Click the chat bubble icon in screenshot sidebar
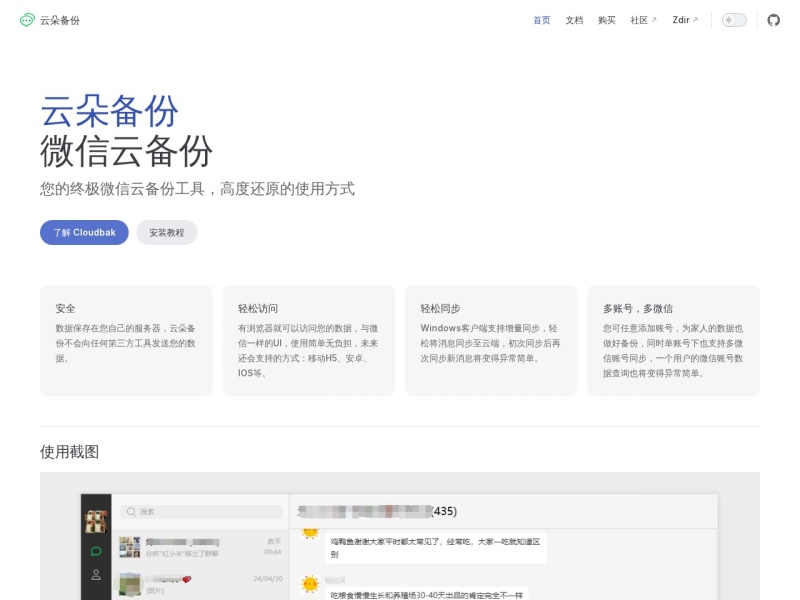This screenshot has height=600, width=800. (x=96, y=551)
